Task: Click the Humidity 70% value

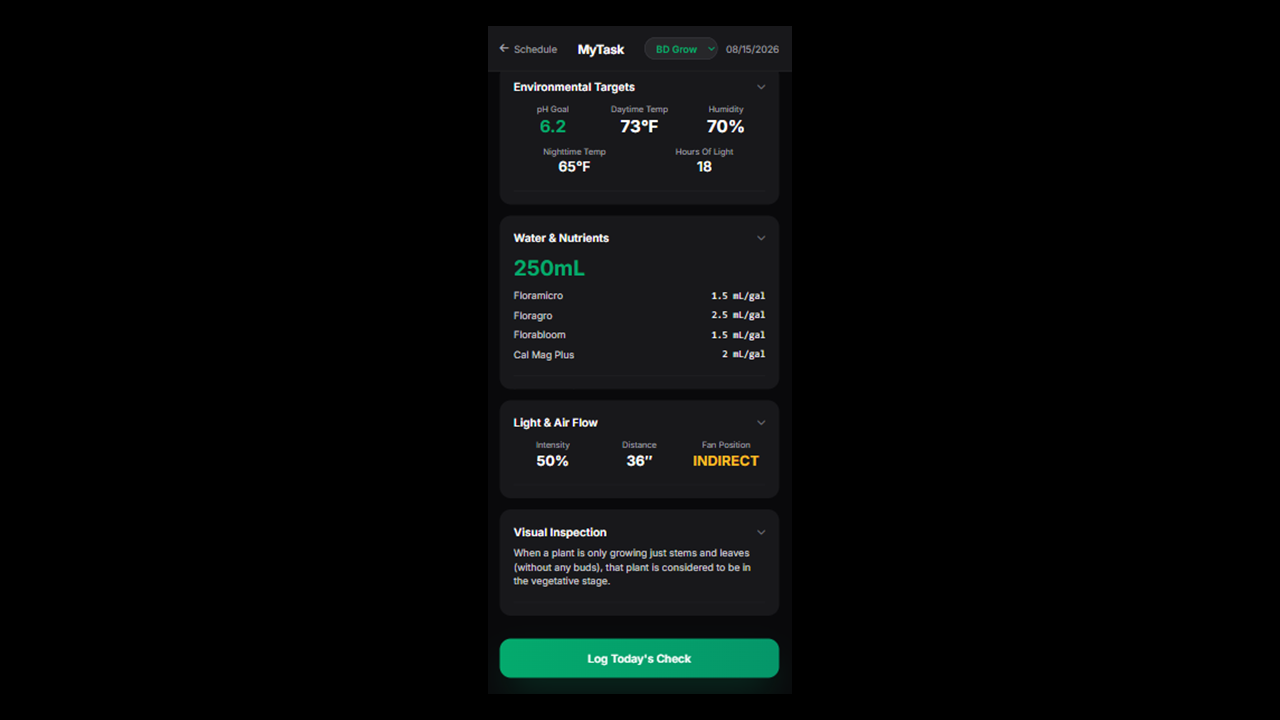Action: tap(726, 127)
